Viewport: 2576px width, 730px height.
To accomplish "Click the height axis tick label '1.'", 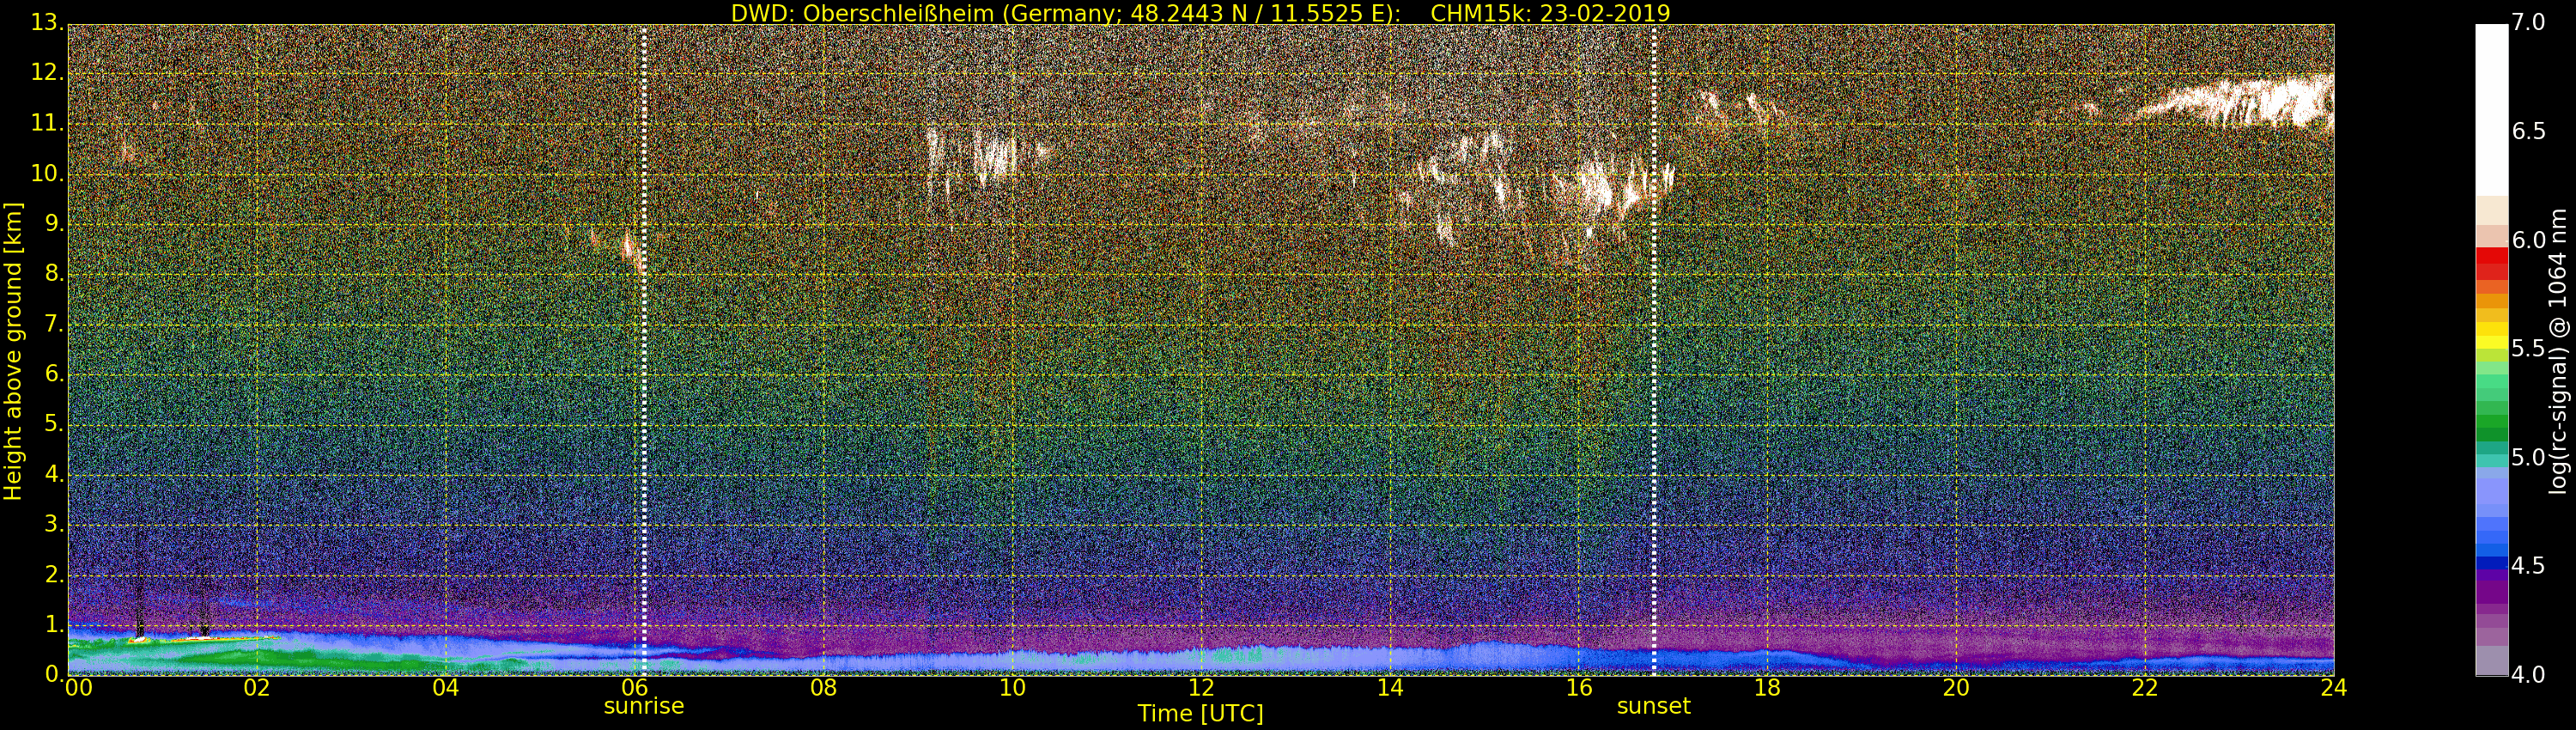I will coord(54,624).
